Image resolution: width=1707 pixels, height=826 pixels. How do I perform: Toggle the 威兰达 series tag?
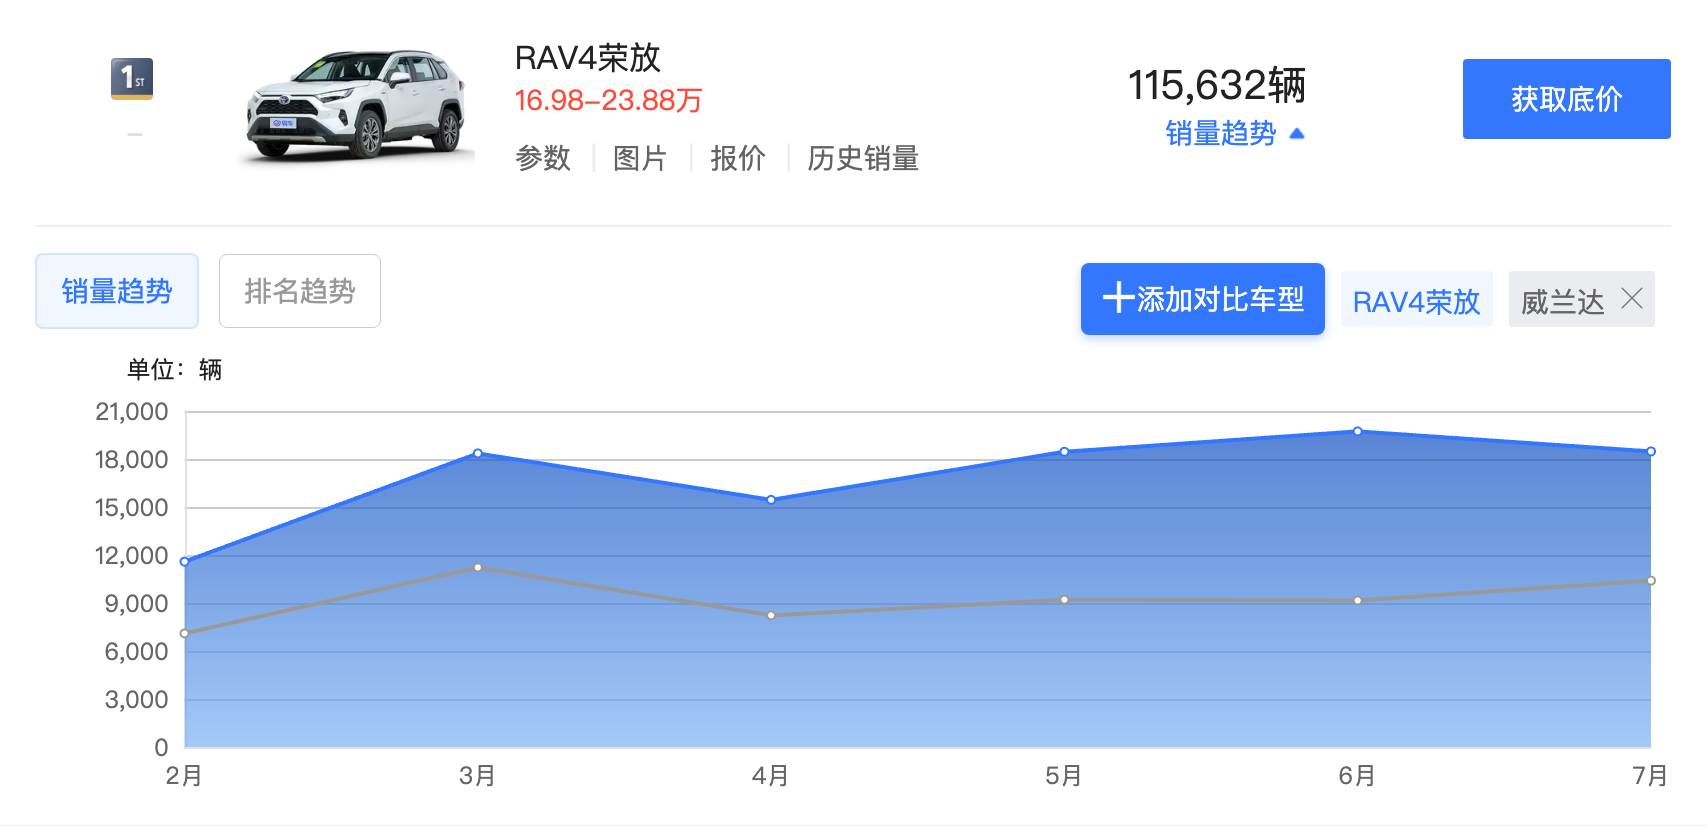(x=1562, y=300)
